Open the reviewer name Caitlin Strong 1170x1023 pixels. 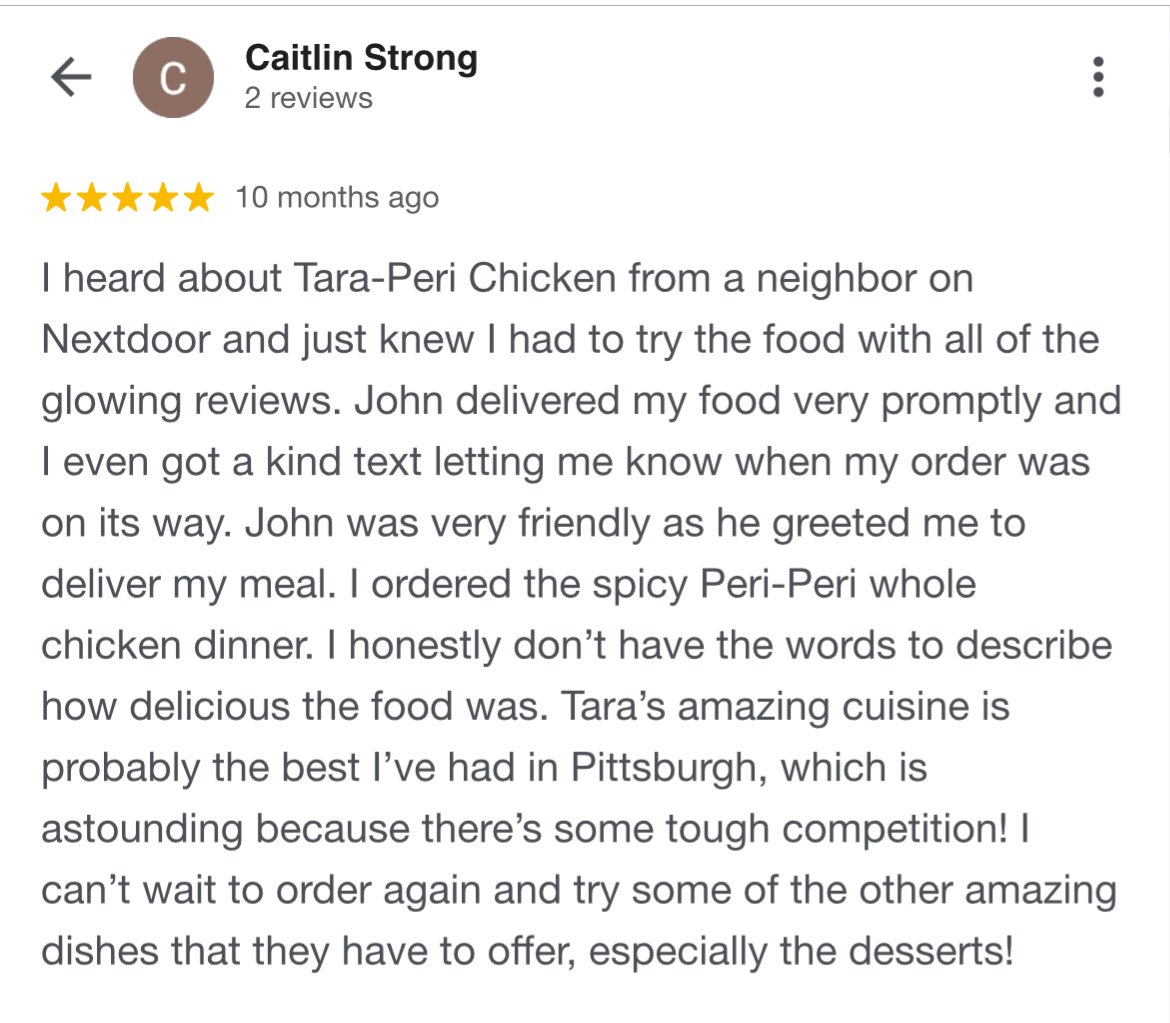point(361,58)
